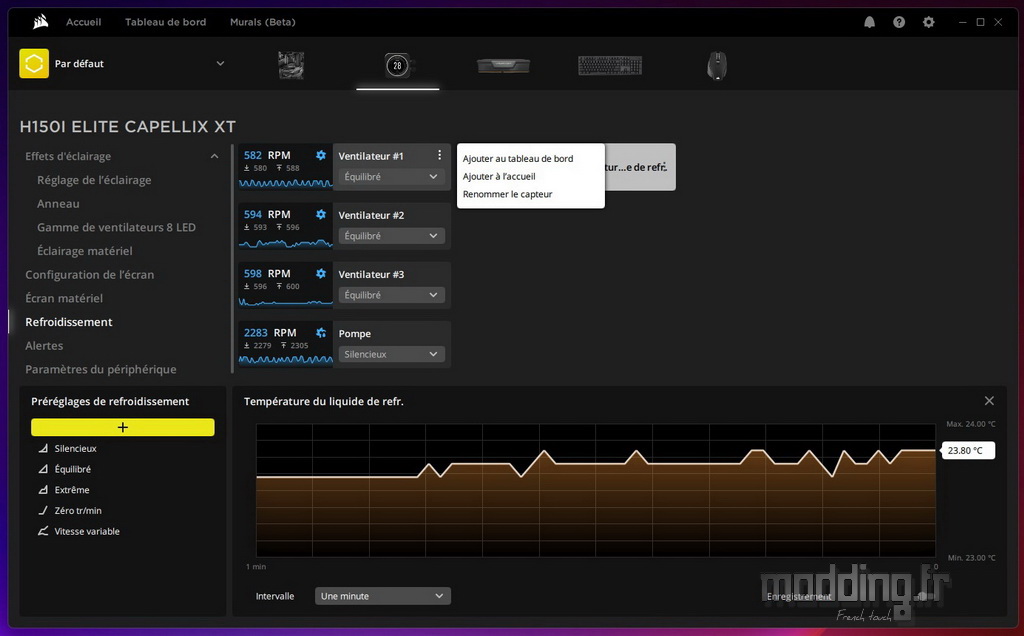Open the Ventilateur #2 Équilibré dropdown
Viewport: 1024px width, 636px height.
click(391, 236)
